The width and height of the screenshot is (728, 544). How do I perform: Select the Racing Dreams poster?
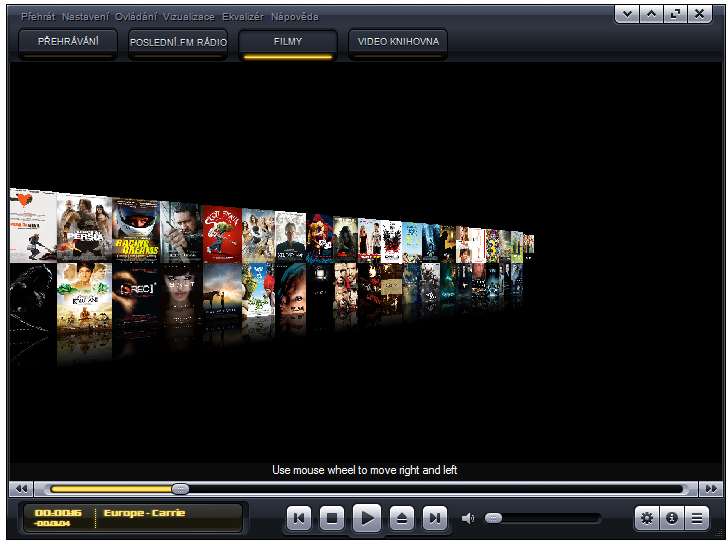point(136,230)
